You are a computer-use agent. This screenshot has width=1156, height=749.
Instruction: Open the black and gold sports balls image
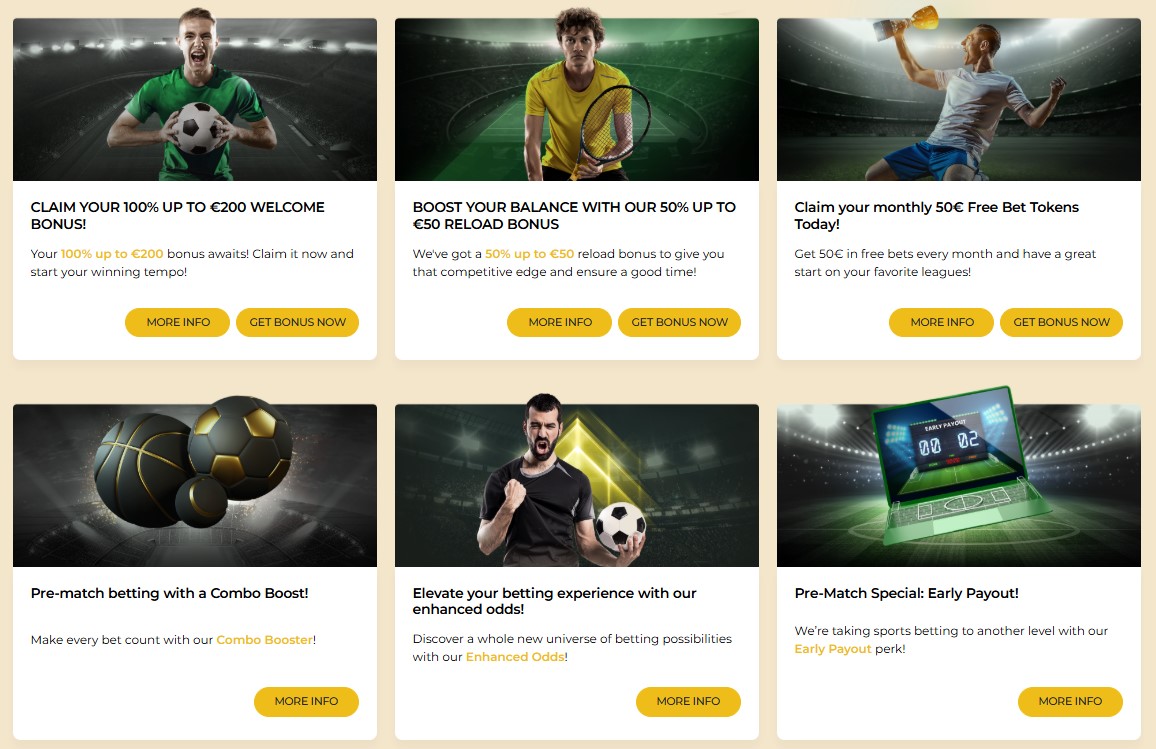point(195,485)
